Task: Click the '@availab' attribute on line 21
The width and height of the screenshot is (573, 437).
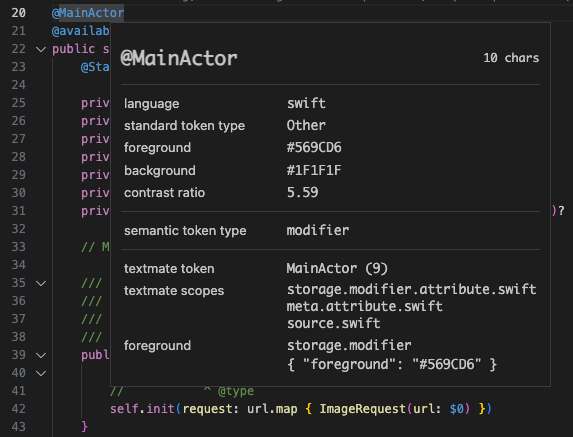Action: (81, 31)
